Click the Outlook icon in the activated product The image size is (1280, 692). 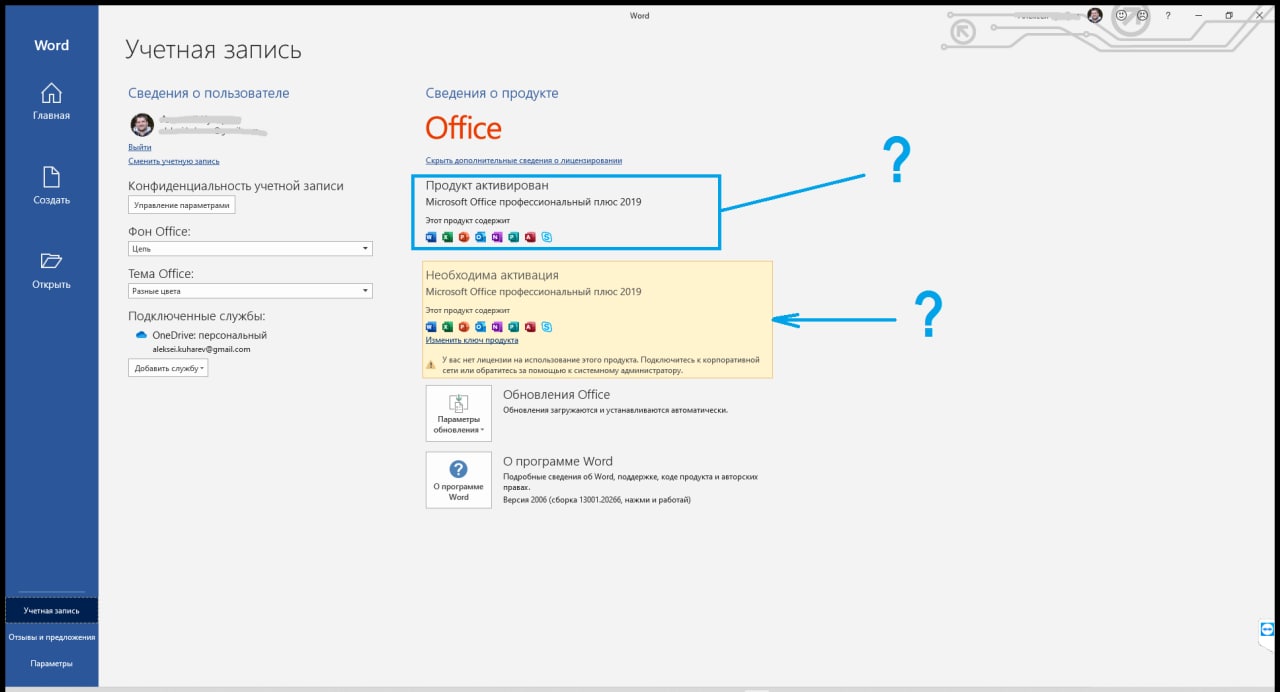480,237
